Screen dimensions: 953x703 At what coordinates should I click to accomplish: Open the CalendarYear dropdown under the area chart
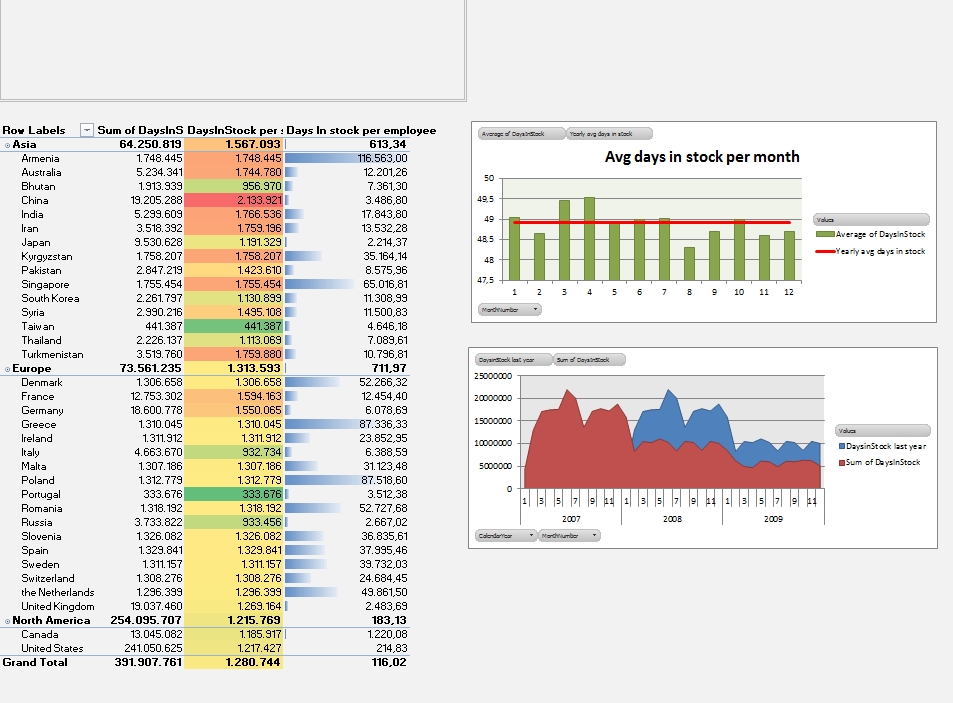tap(506, 535)
